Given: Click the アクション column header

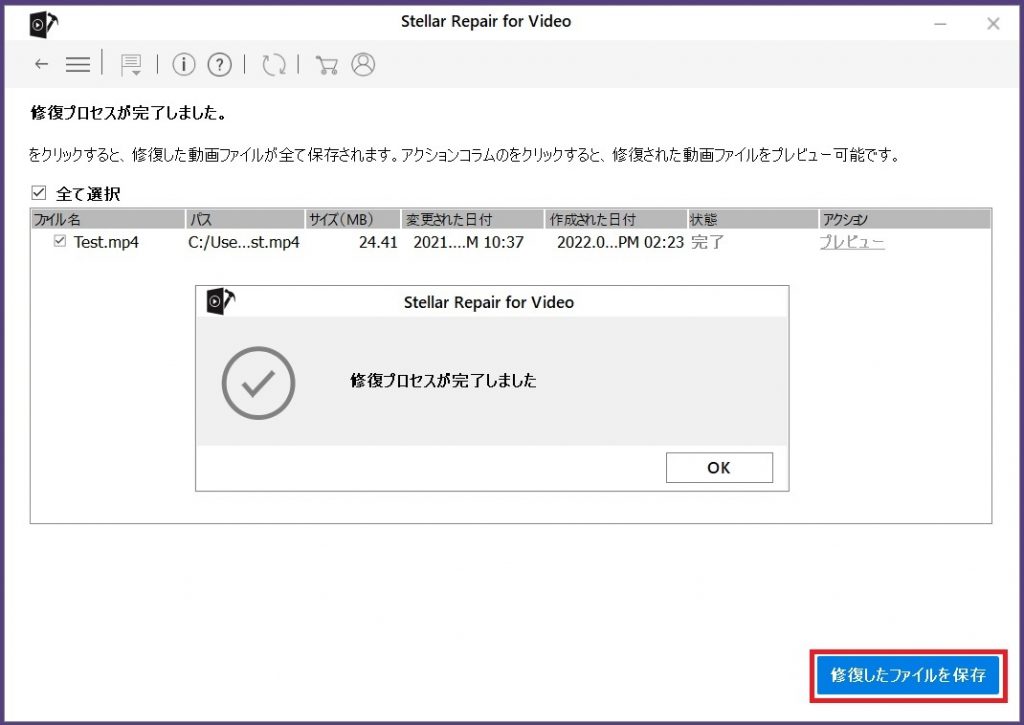Looking at the screenshot, I should tap(905, 219).
